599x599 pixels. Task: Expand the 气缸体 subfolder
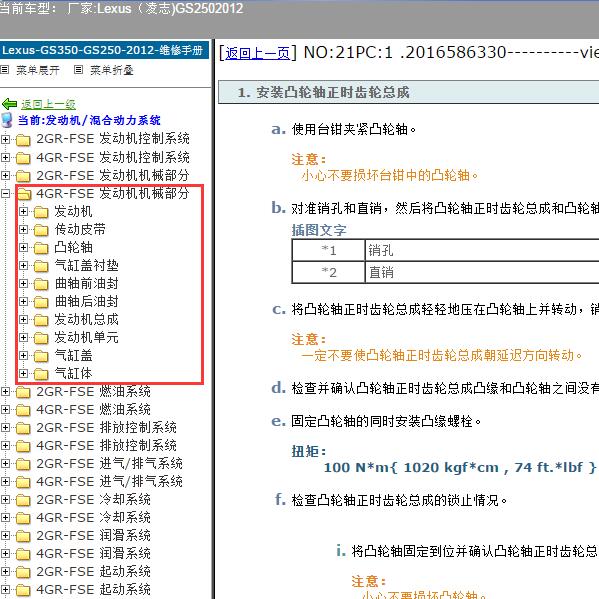pos(23,373)
